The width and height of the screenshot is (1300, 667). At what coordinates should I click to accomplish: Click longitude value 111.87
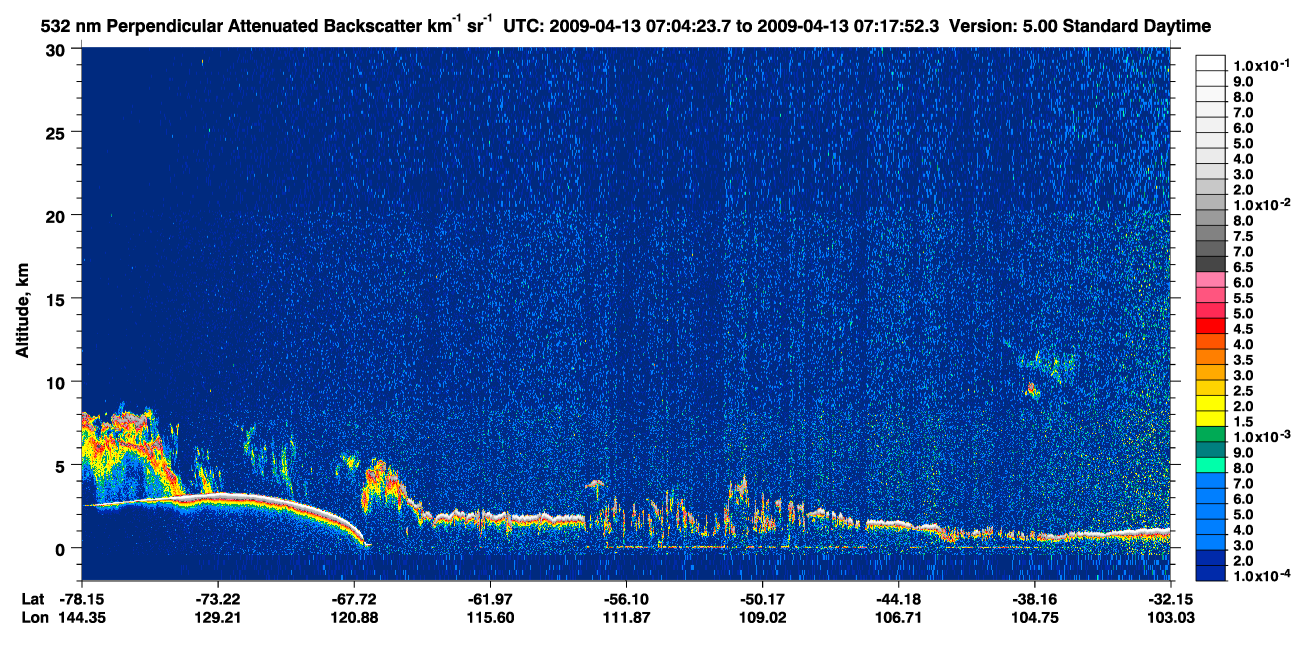(626, 617)
